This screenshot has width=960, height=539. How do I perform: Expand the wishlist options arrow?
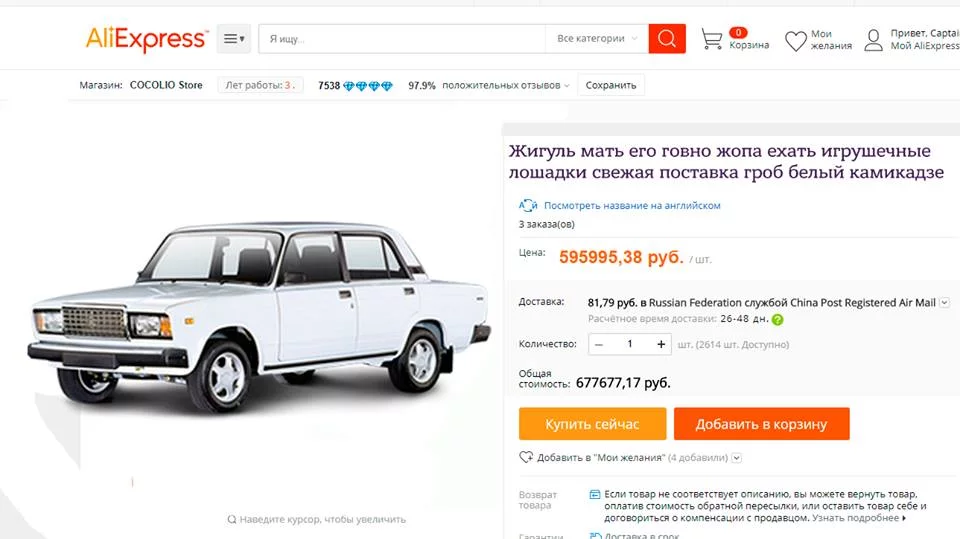(x=737, y=458)
